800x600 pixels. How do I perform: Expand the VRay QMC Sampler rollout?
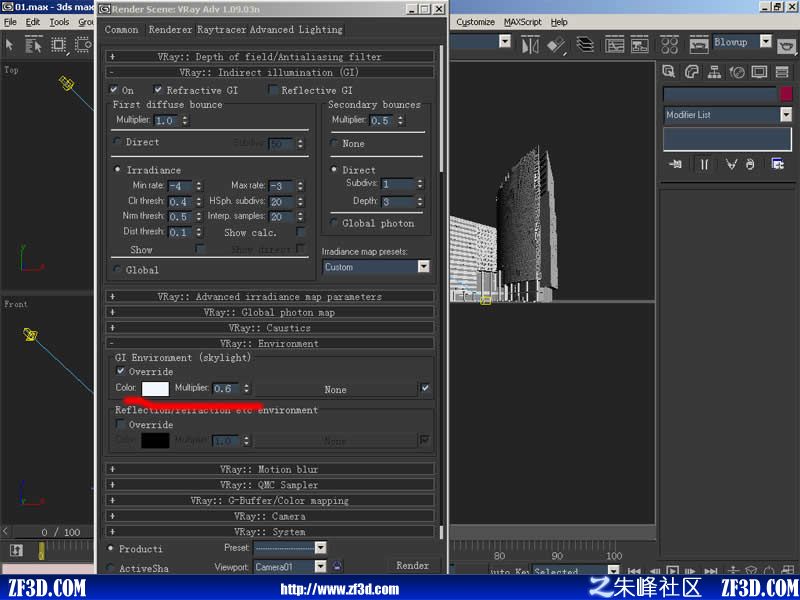click(x=270, y=485)
